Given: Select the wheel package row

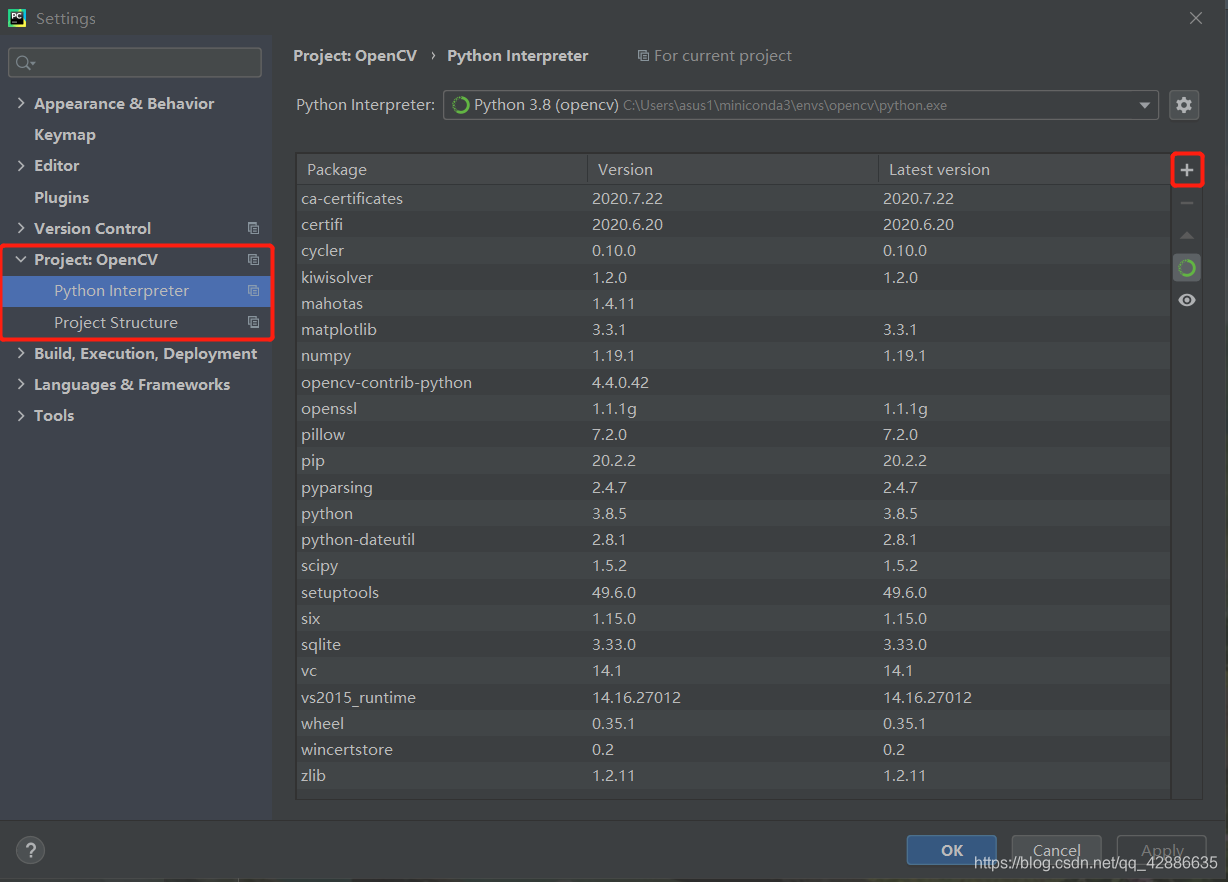Looking at the screenshot, I should 733,724.
